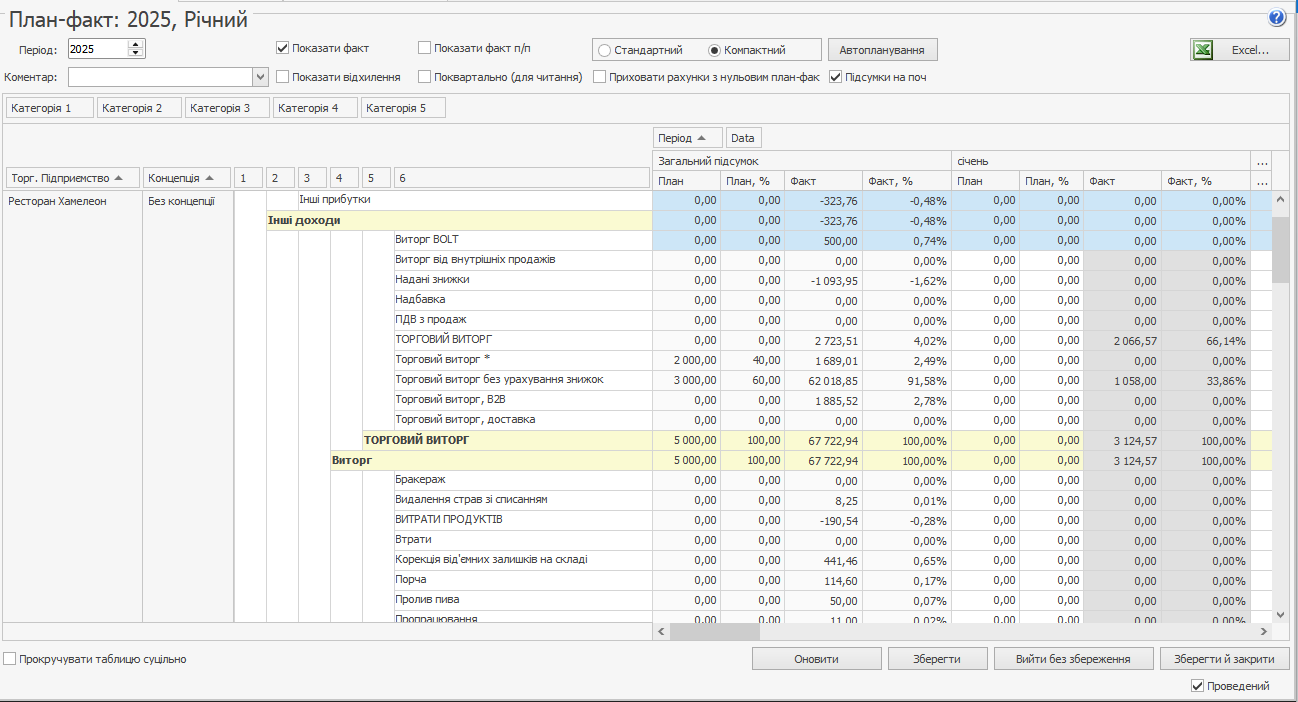Click the Зберегти й закрити button

pos(1224,659)
